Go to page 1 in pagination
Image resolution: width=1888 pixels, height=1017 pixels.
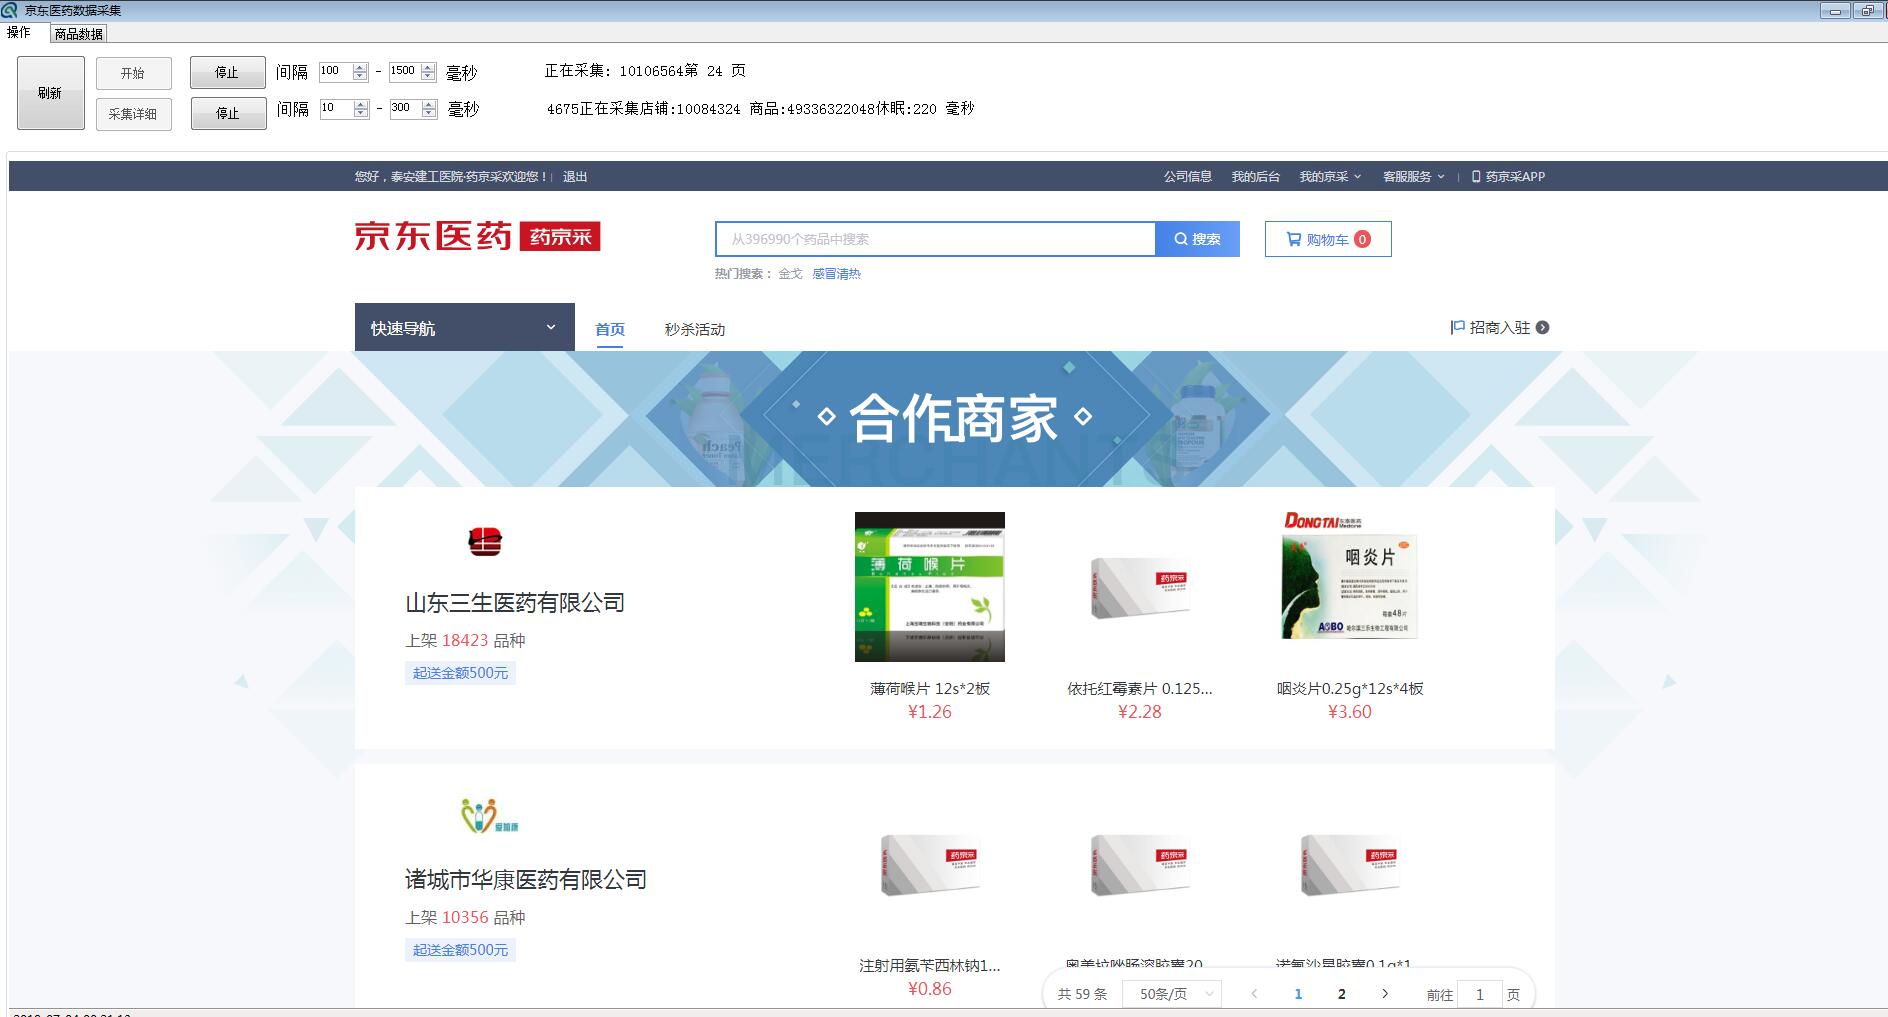coord(1298,994)
